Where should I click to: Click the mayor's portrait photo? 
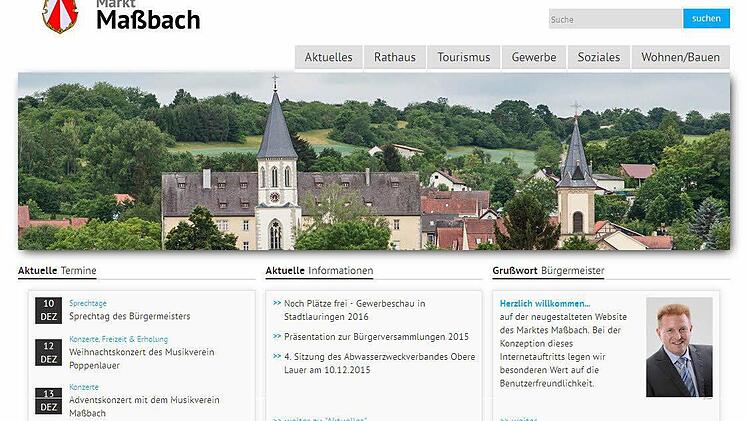[679, 347]
